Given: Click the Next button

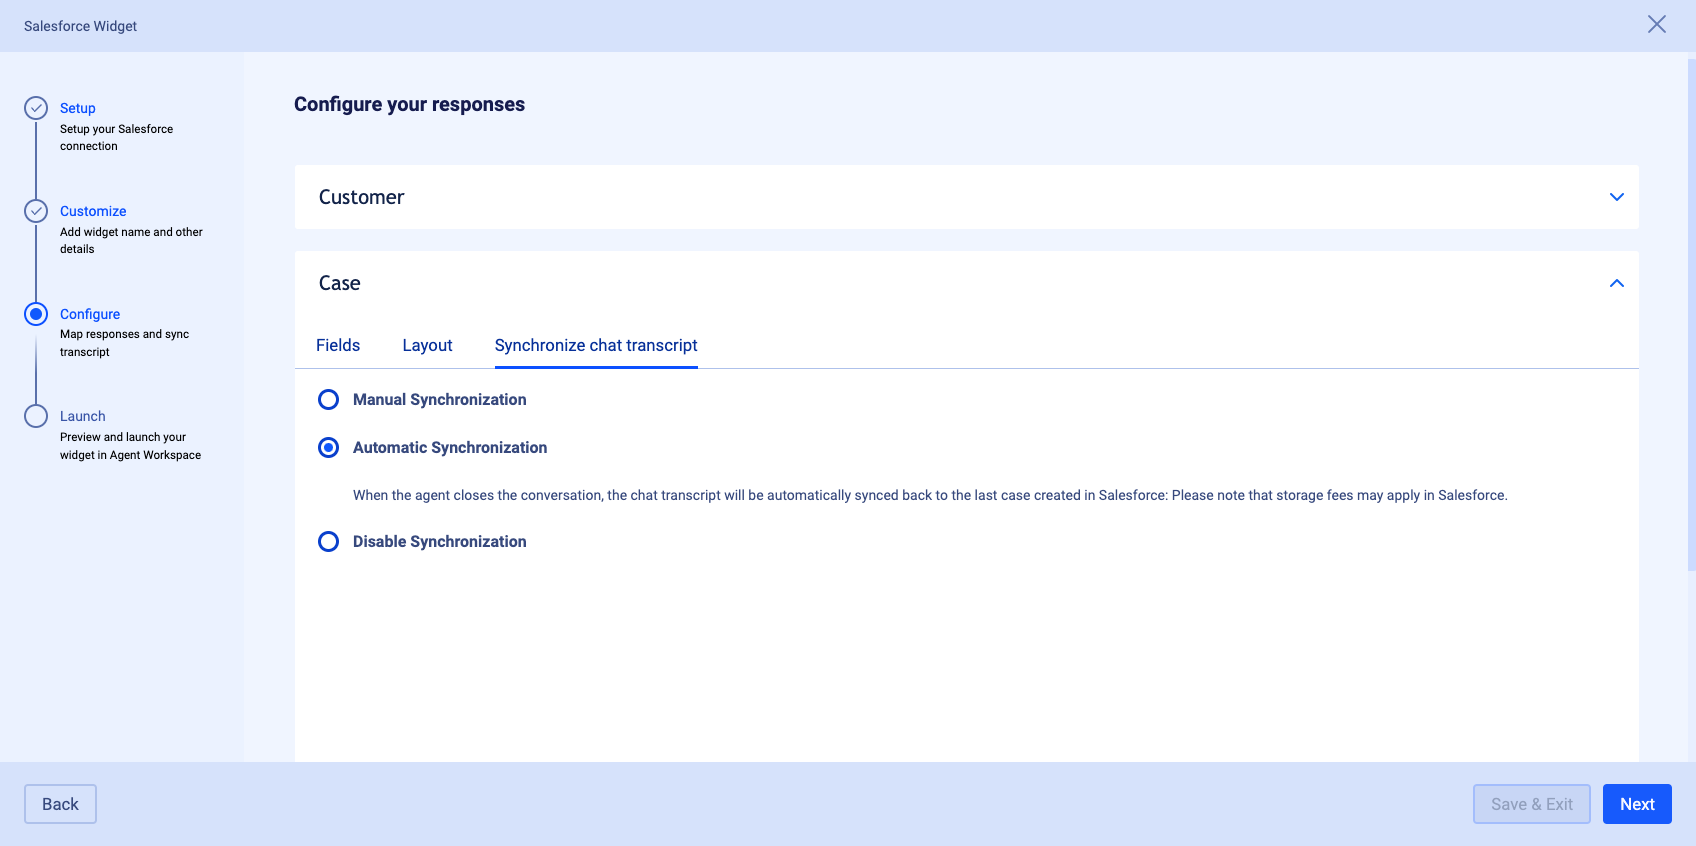Looking at the screenshot, I should click(1637, 804).
